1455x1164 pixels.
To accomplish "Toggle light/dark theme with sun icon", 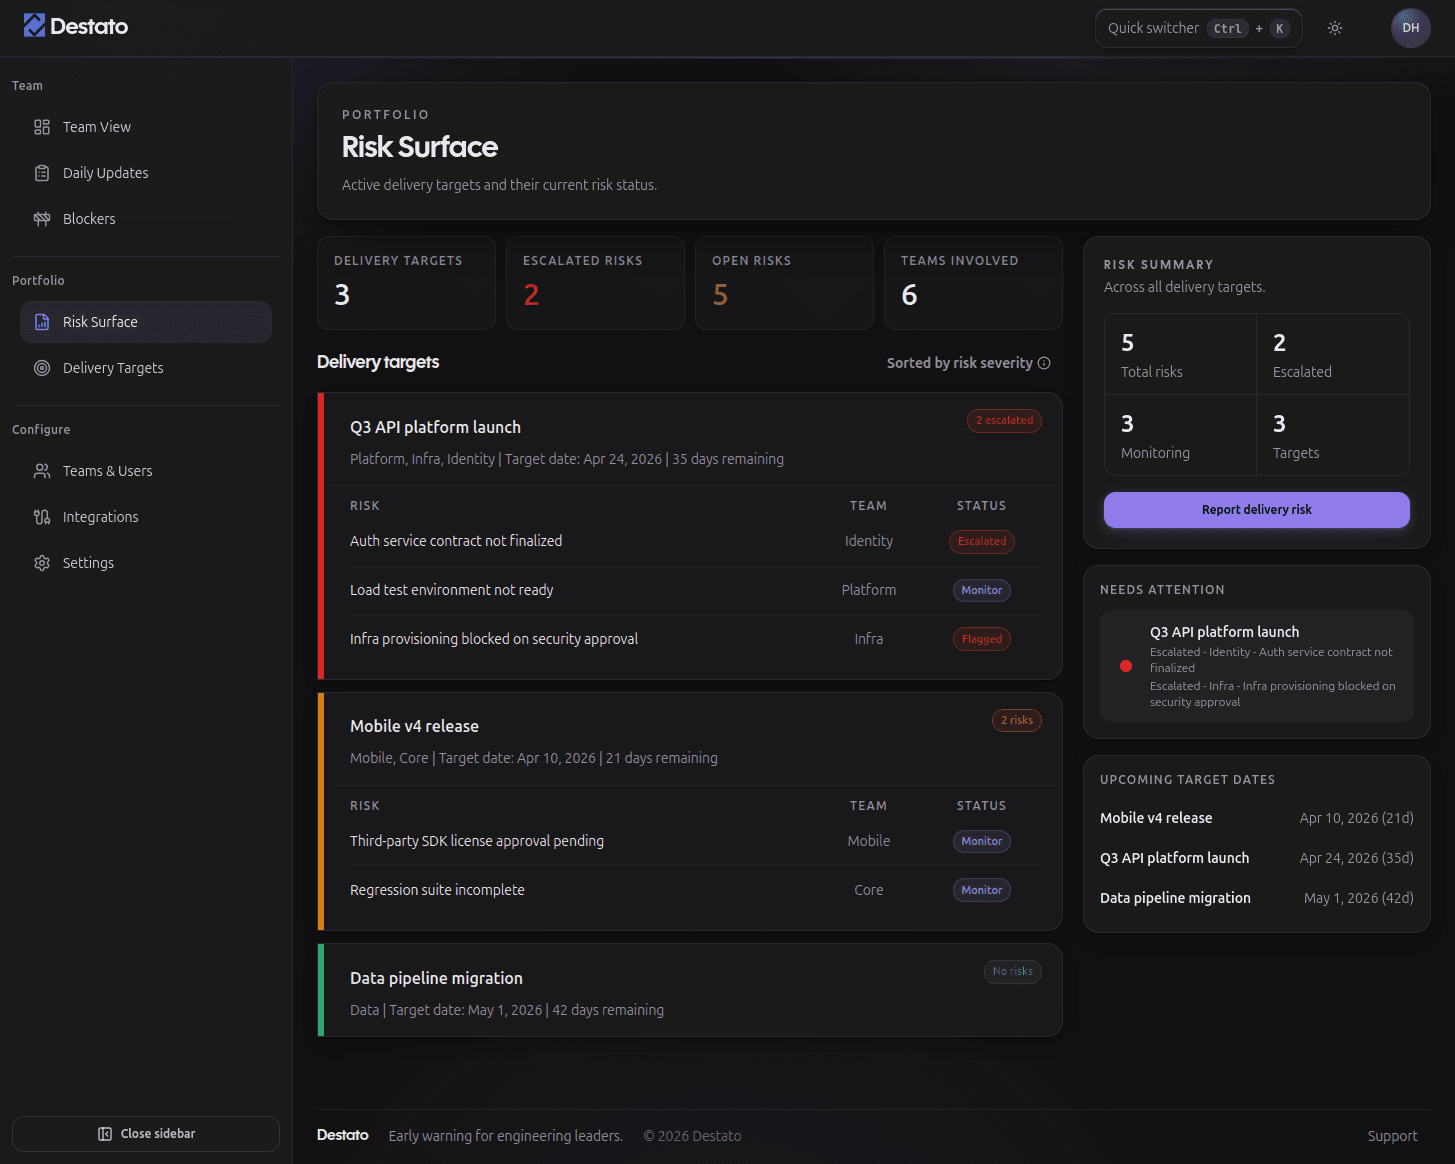I will [1334, 28].
